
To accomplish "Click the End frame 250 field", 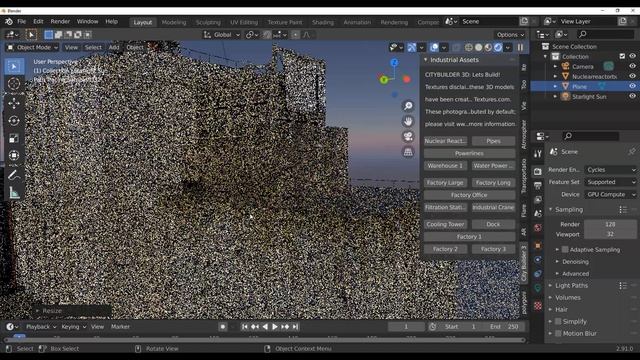I will [x=504, y=327].
